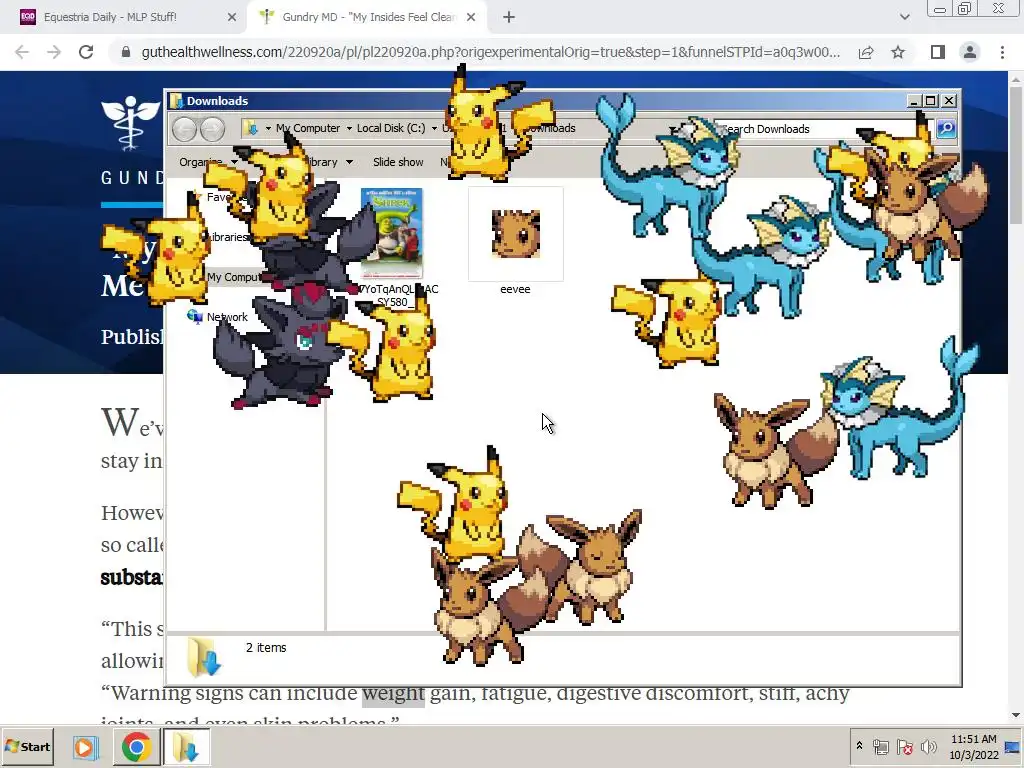Screen dimensions: 1024x768
Task: Expand Local Disk (C:) breadcrumb arrow
Action: pos(434,129)
